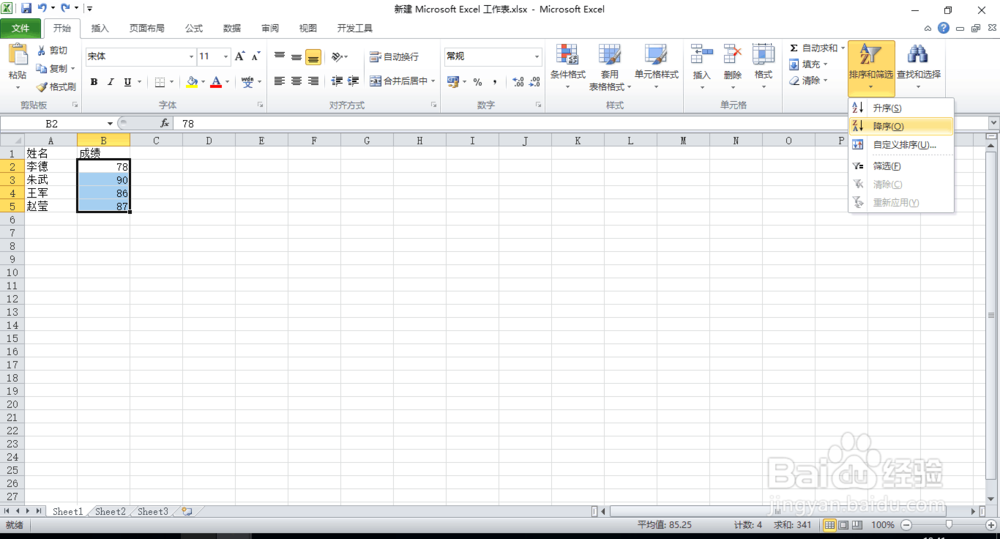Toggle top vertical alignment
This screenshot has height=539, width=1000.
tap(279, 57)
